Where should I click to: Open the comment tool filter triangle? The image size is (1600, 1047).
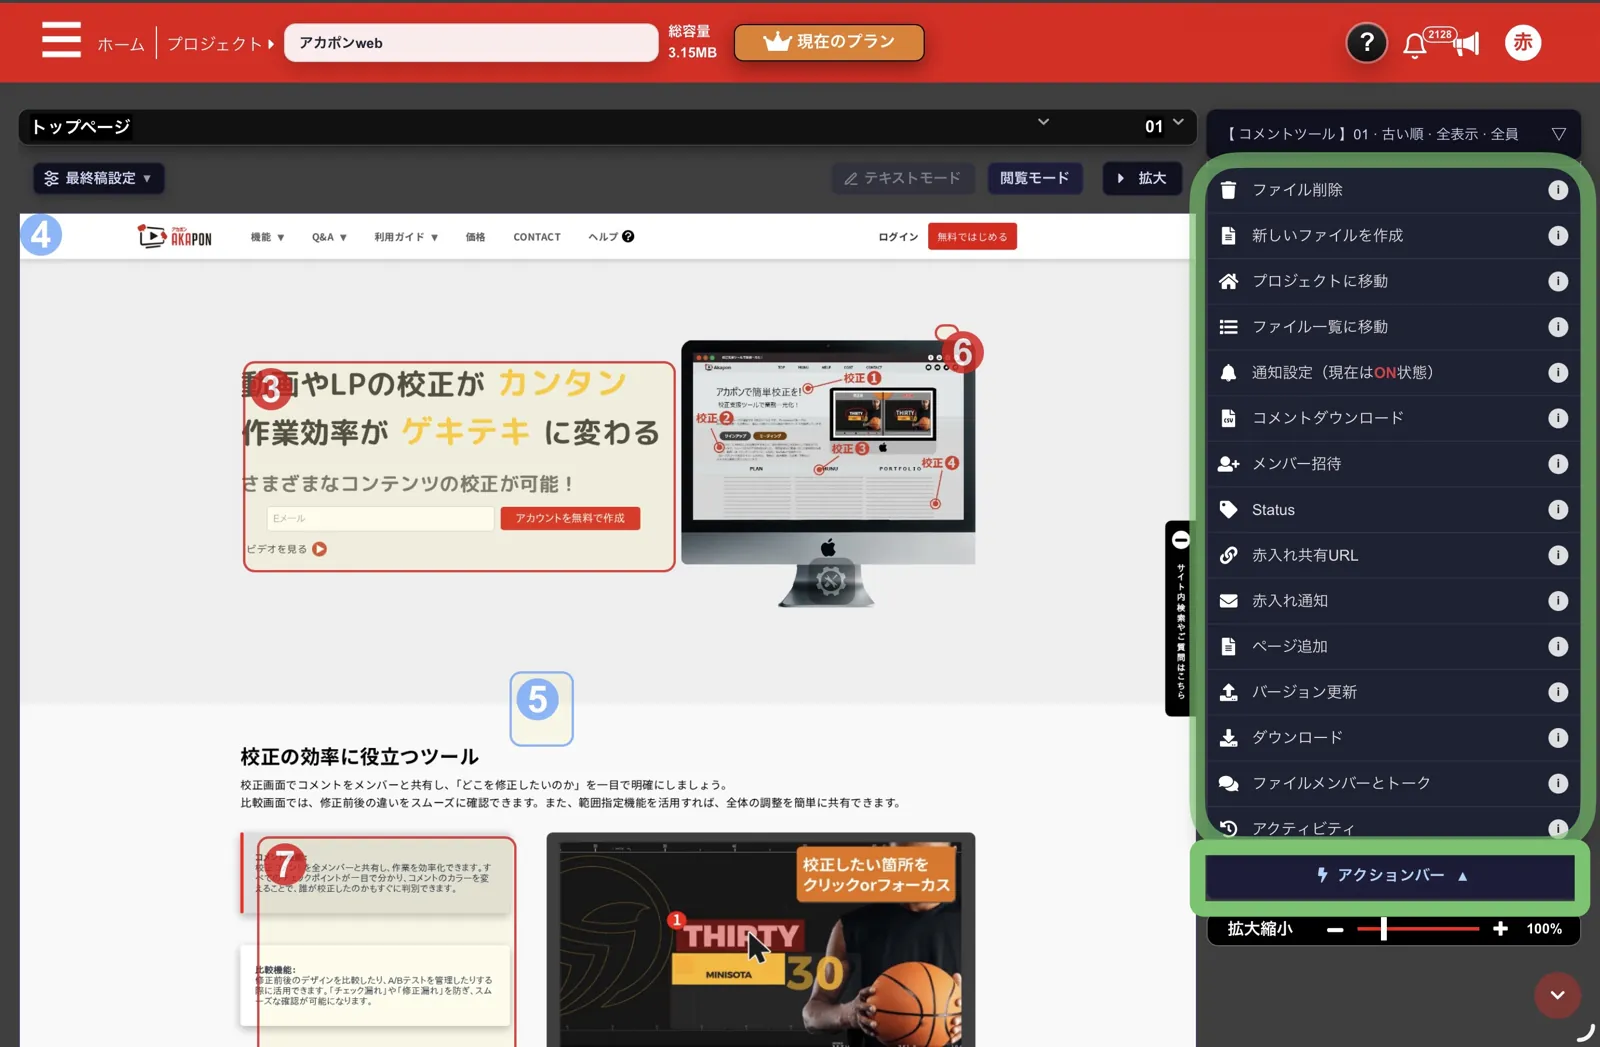click(x=1558, y=134)
